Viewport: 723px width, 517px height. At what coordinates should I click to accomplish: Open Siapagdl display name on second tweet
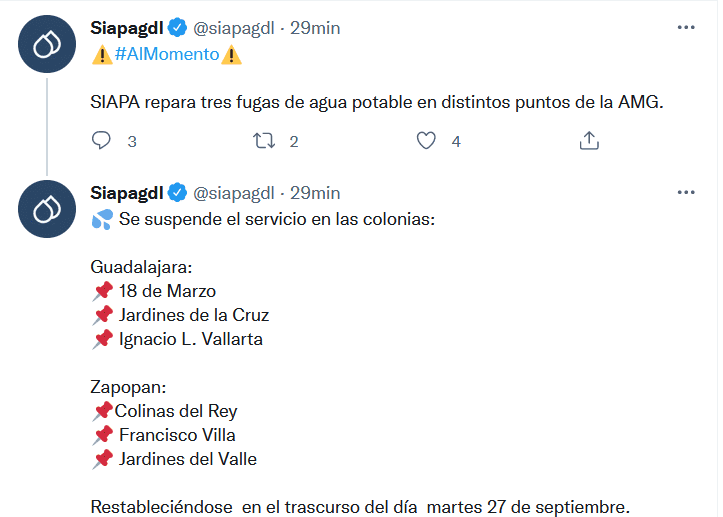pos(126,192)
